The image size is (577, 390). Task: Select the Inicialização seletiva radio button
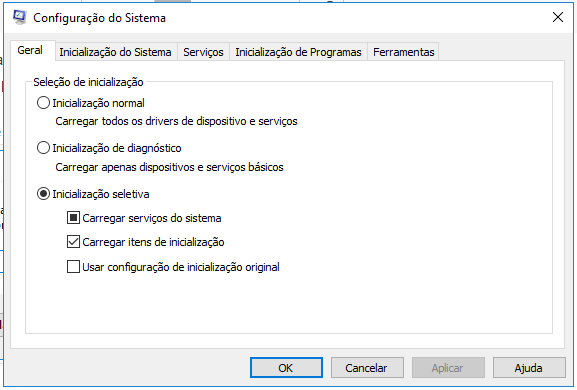tap(43, 194)
